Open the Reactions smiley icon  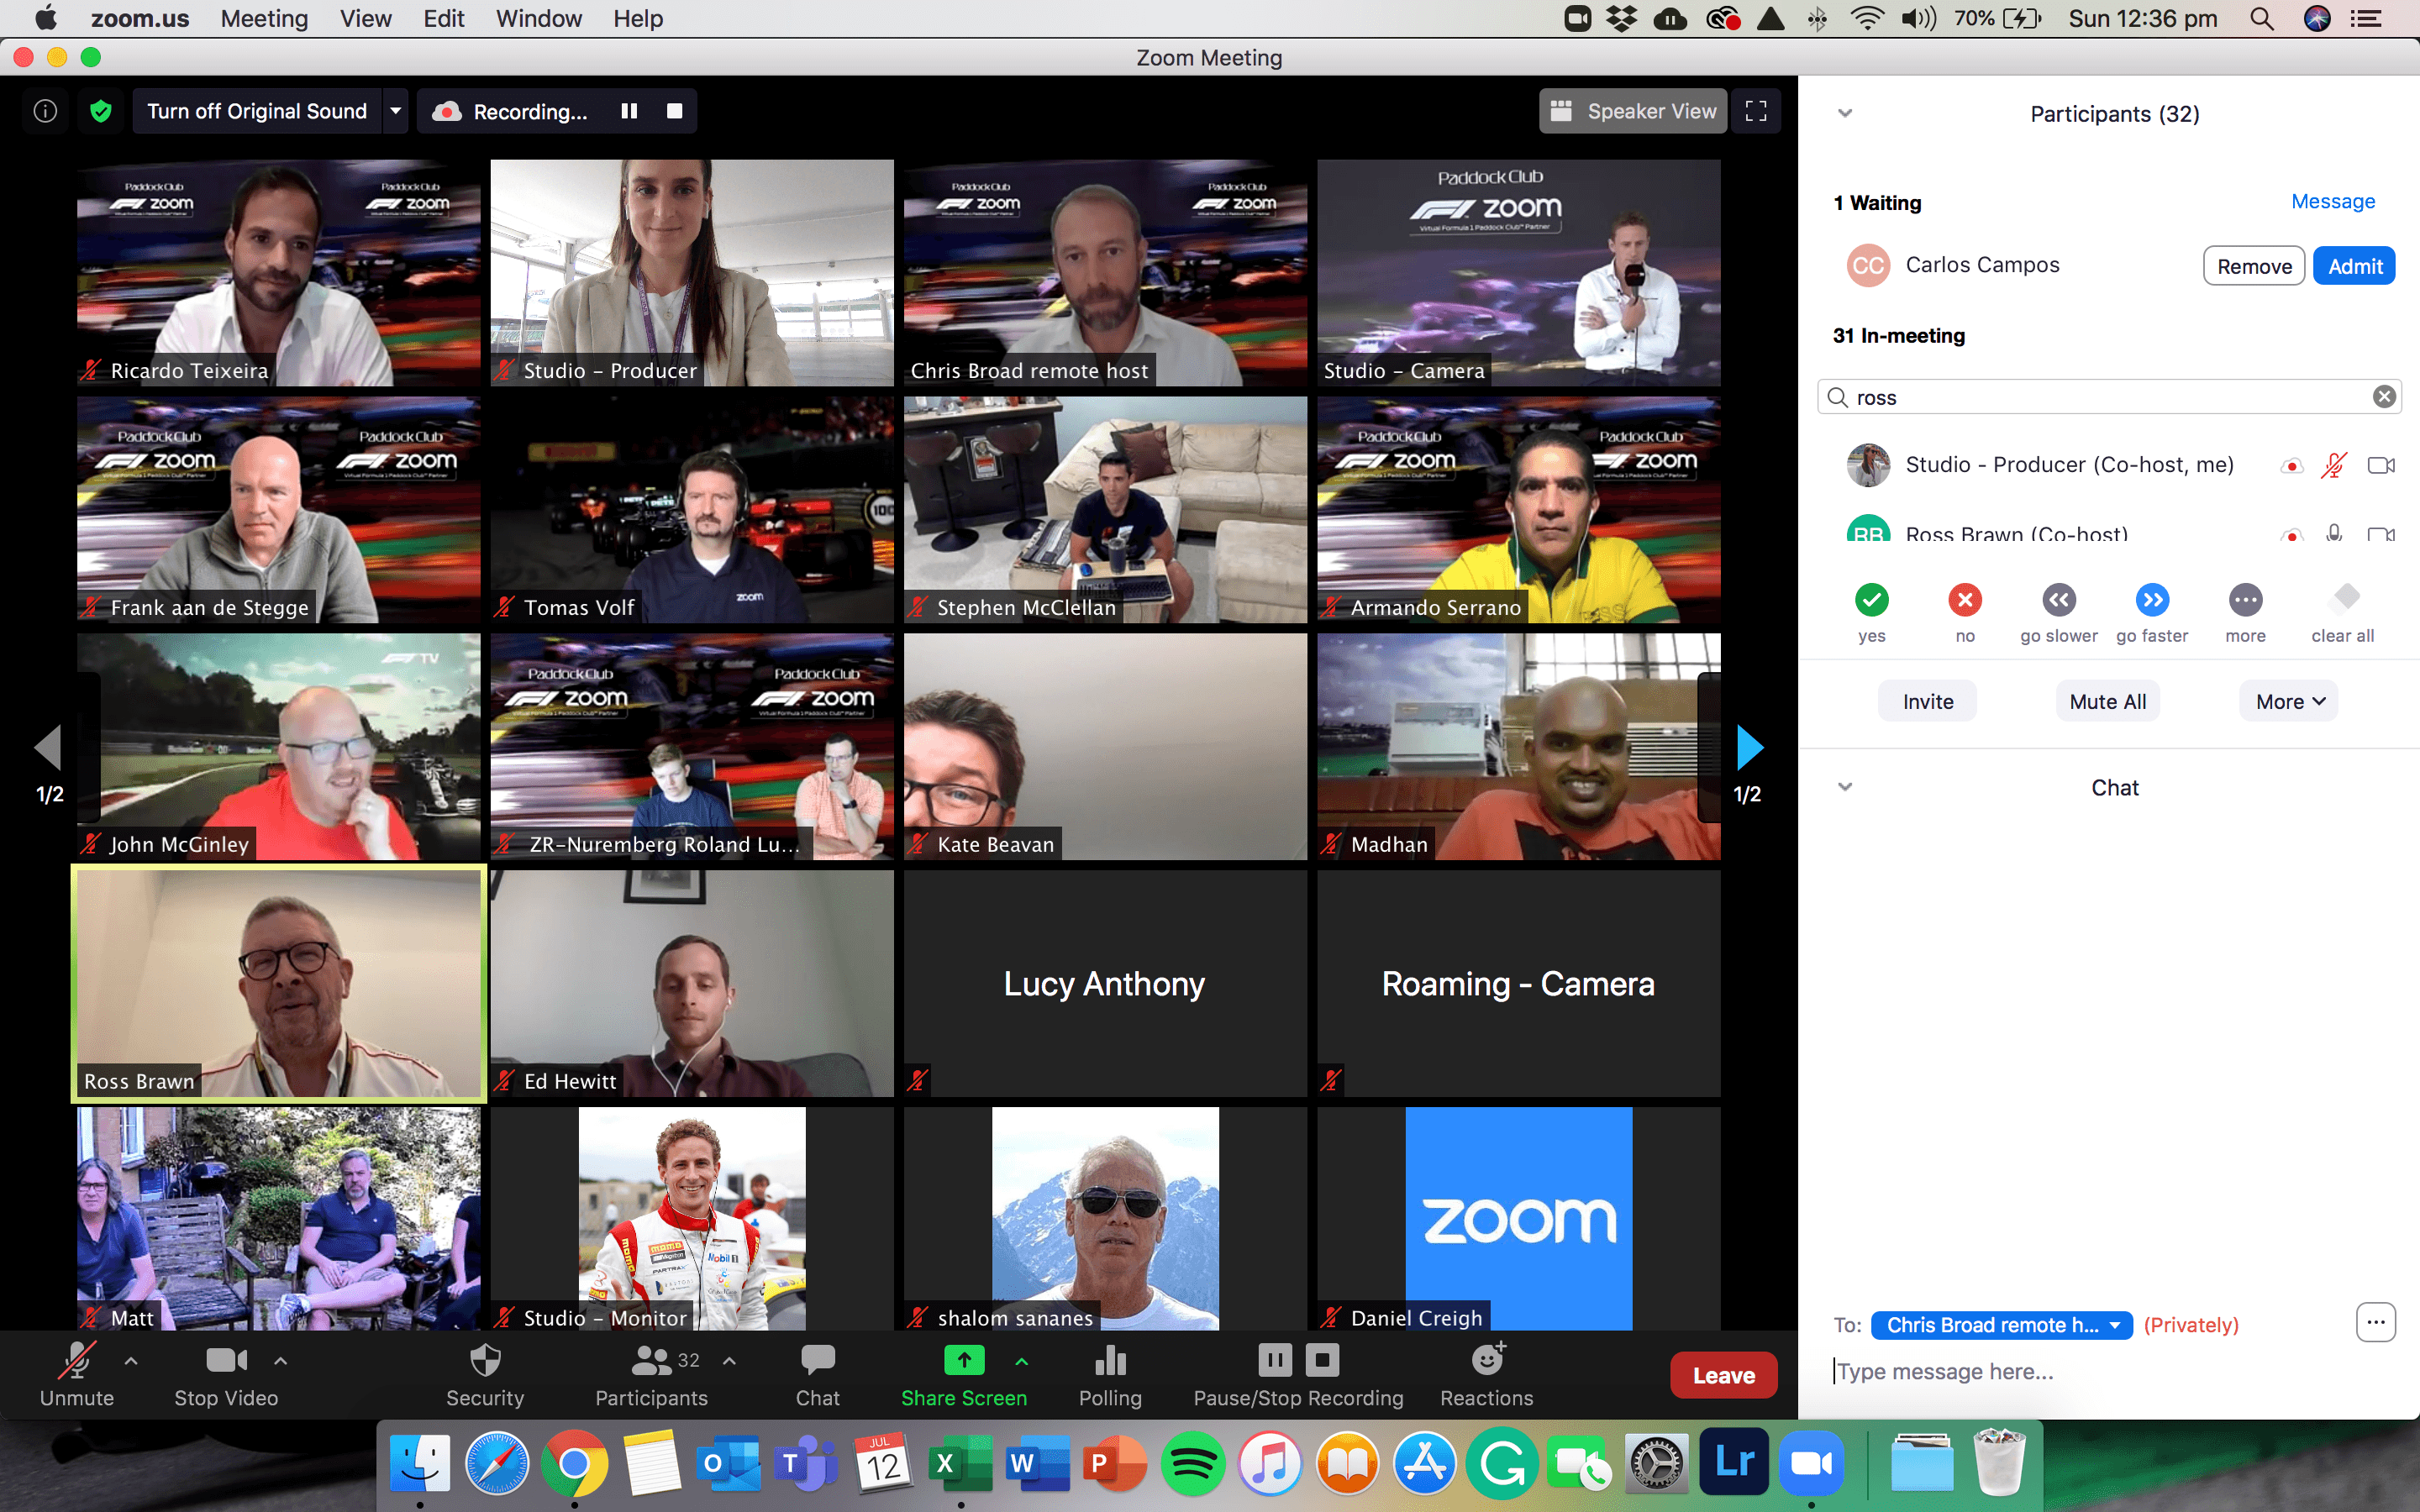[1487, 1361]
